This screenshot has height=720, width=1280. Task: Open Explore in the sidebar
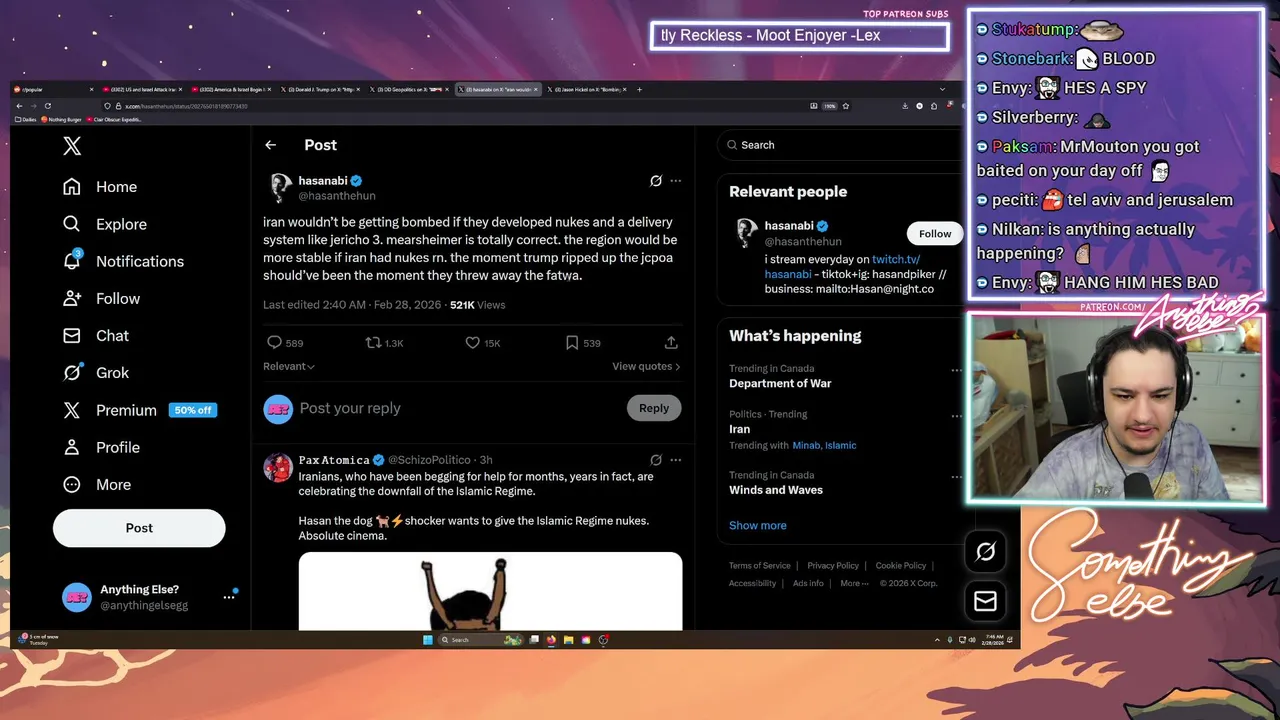coord(105,224)
